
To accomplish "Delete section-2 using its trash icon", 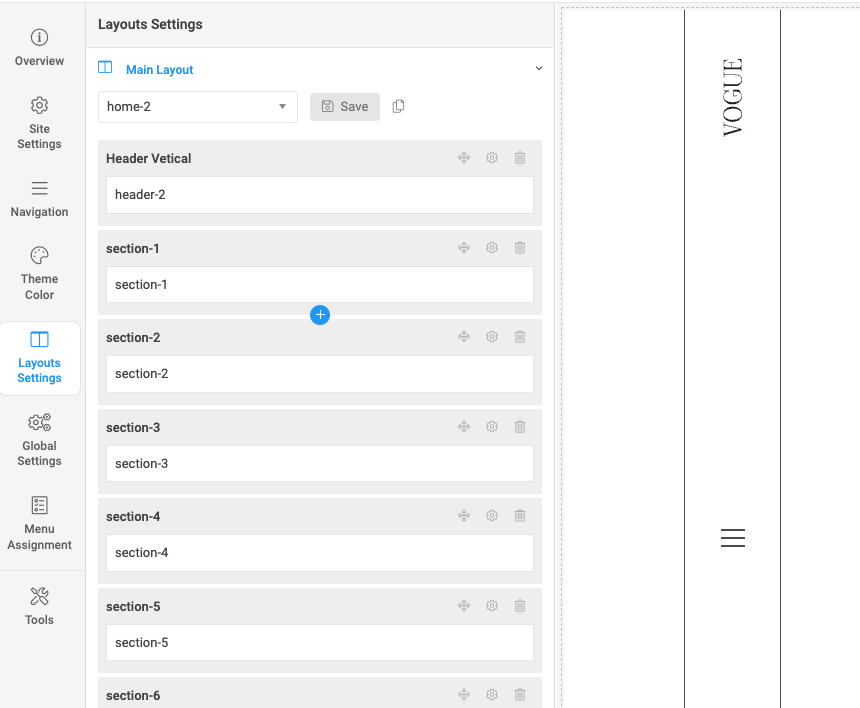I will (x=520, y=337).
